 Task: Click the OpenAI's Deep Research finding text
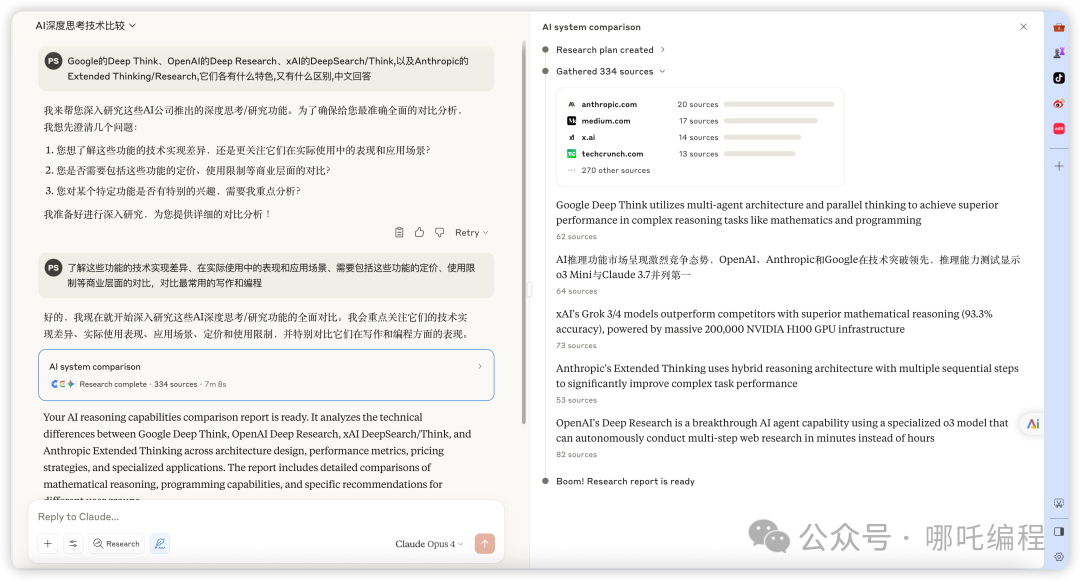tap(782, 430)
